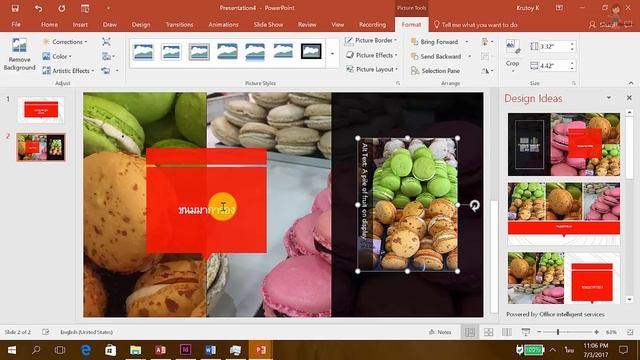Image resolution: width=640 pixels, height=360 pixels.
Task: Start presentation from beginning icon
Action: (x=85, y=8)
